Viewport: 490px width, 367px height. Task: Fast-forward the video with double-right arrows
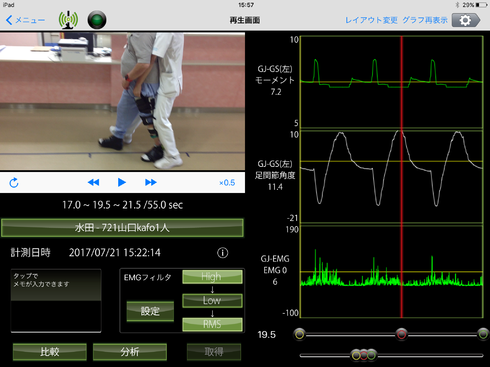(x=151, y=182)
